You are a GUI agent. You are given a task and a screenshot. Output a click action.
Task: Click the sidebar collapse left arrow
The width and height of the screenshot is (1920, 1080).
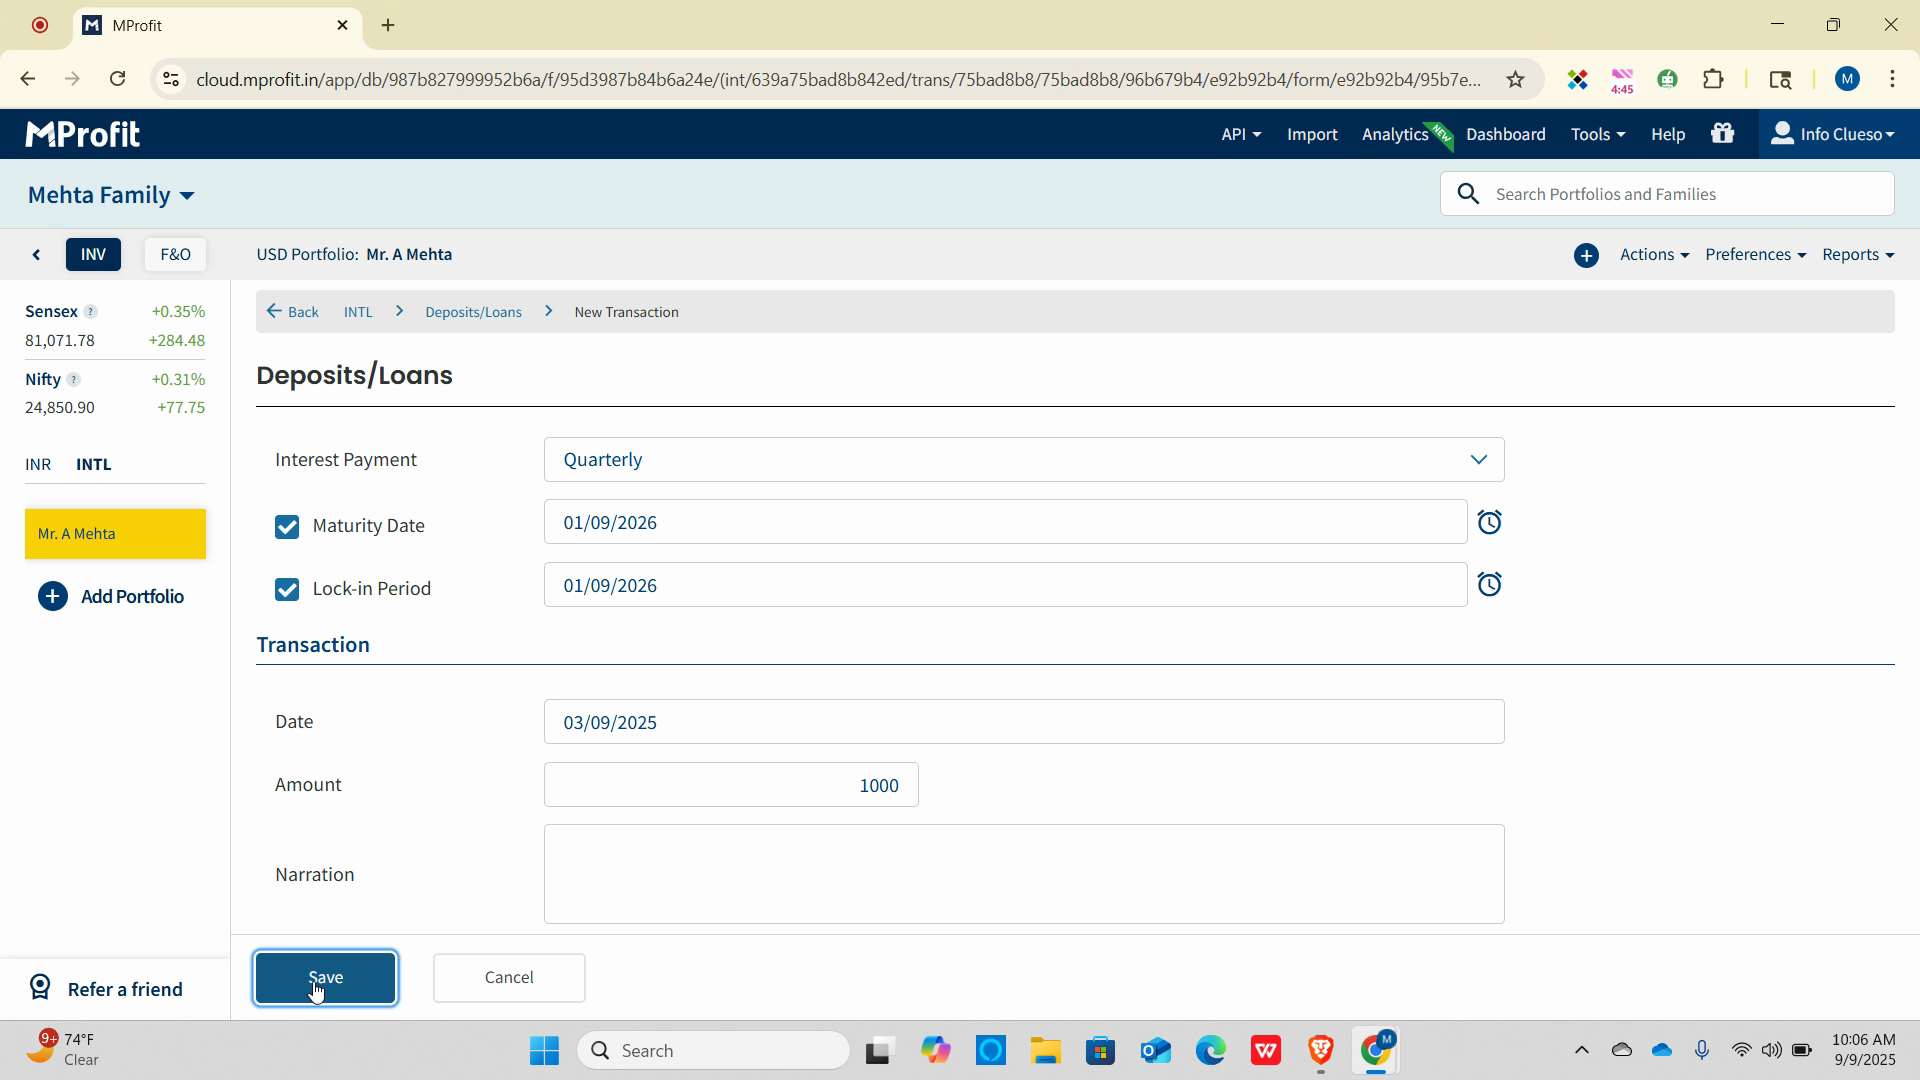point(37,255)
